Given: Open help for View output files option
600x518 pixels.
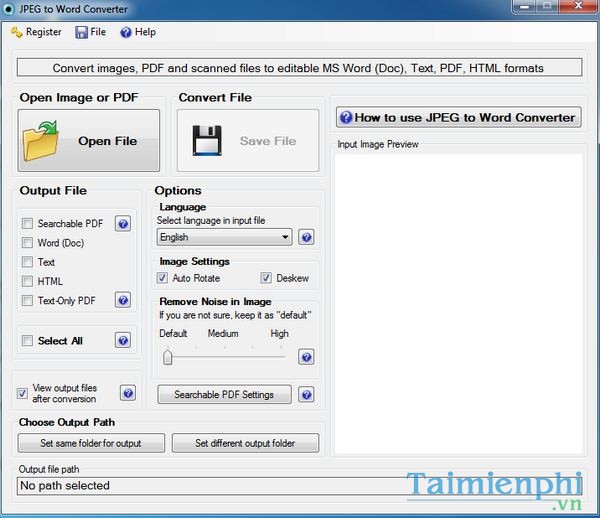Looking at the screenshot, I should point(128,393).
